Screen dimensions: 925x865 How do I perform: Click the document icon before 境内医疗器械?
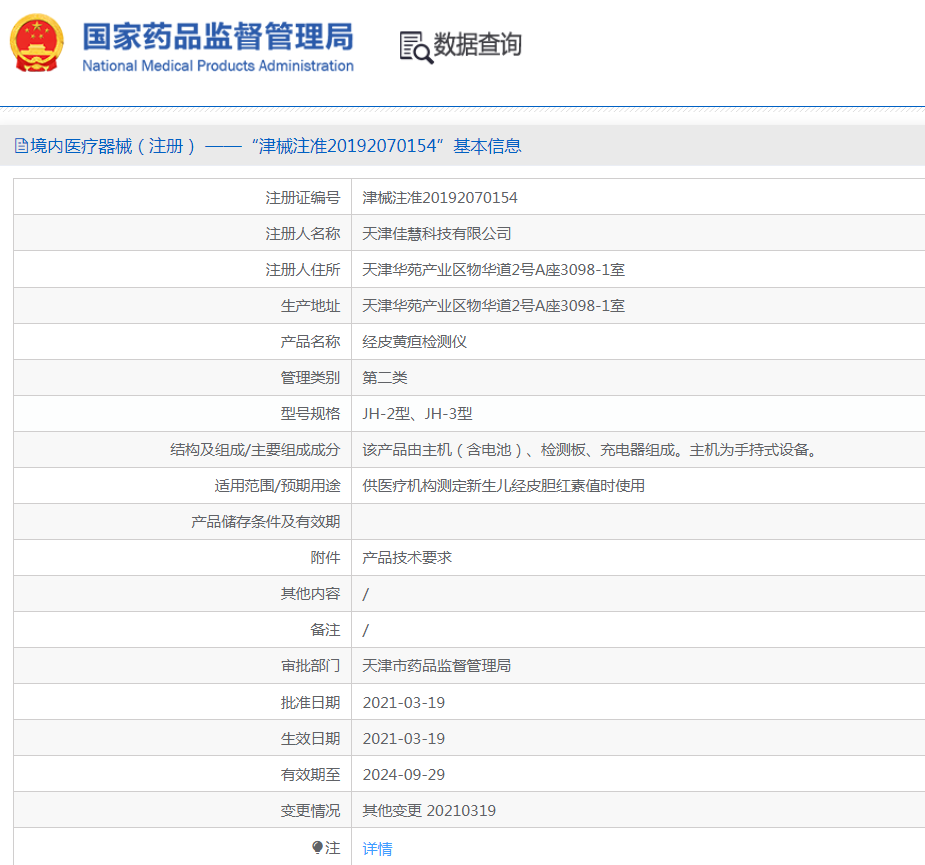click(21, 146)
